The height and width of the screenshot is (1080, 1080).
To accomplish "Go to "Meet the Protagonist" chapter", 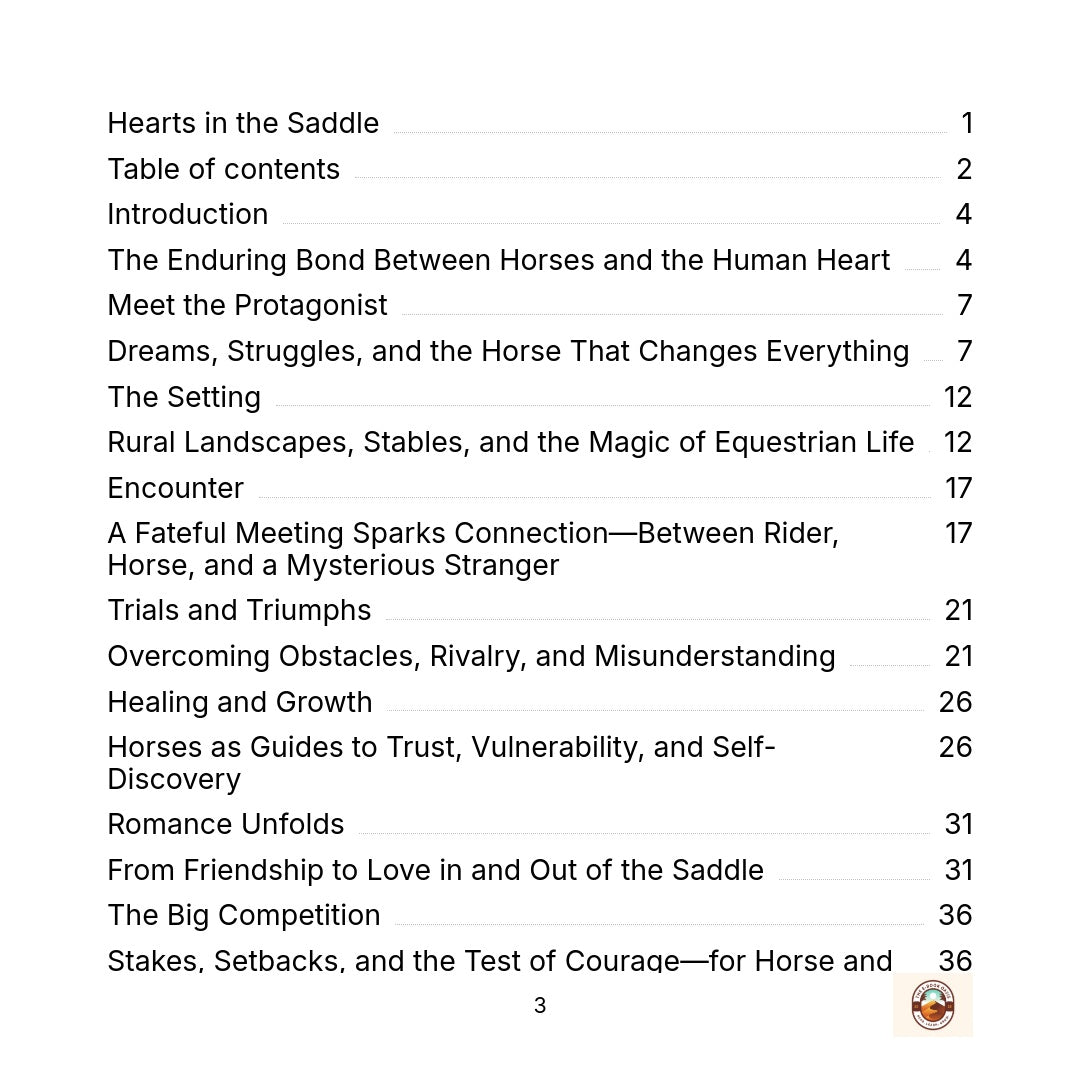I will coord(247,305).
